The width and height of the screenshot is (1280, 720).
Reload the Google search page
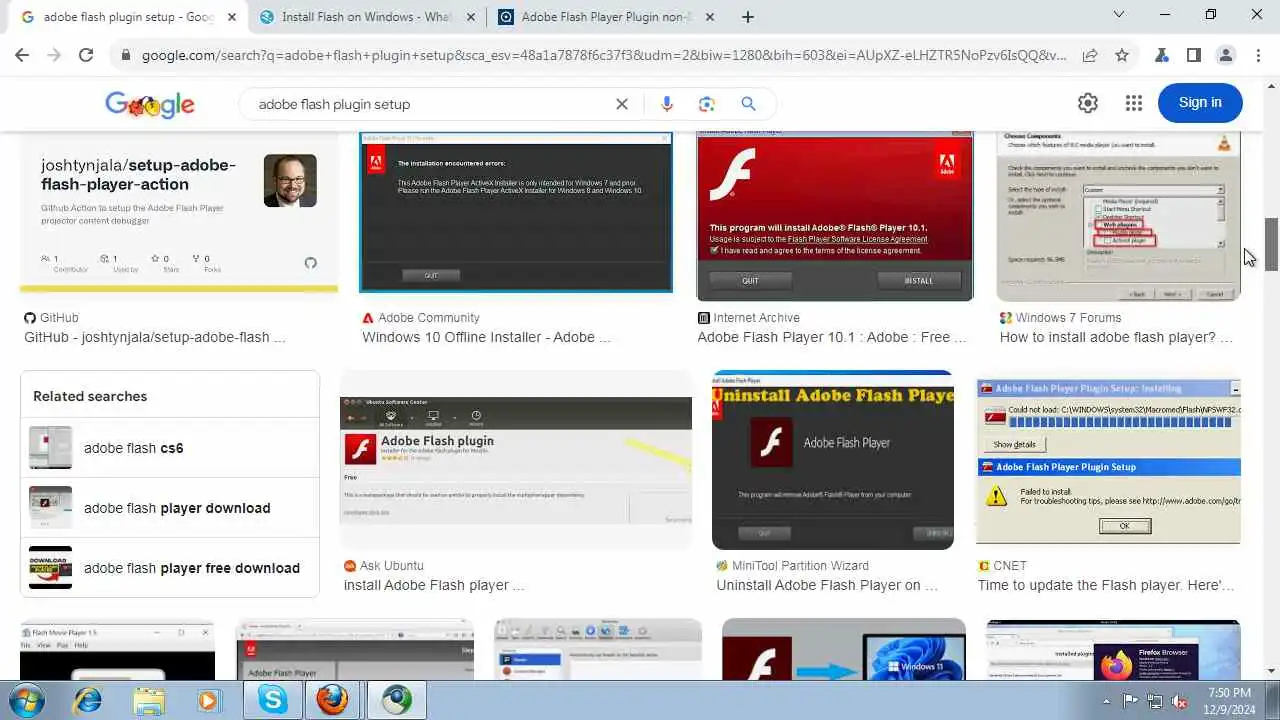(86, 56)
